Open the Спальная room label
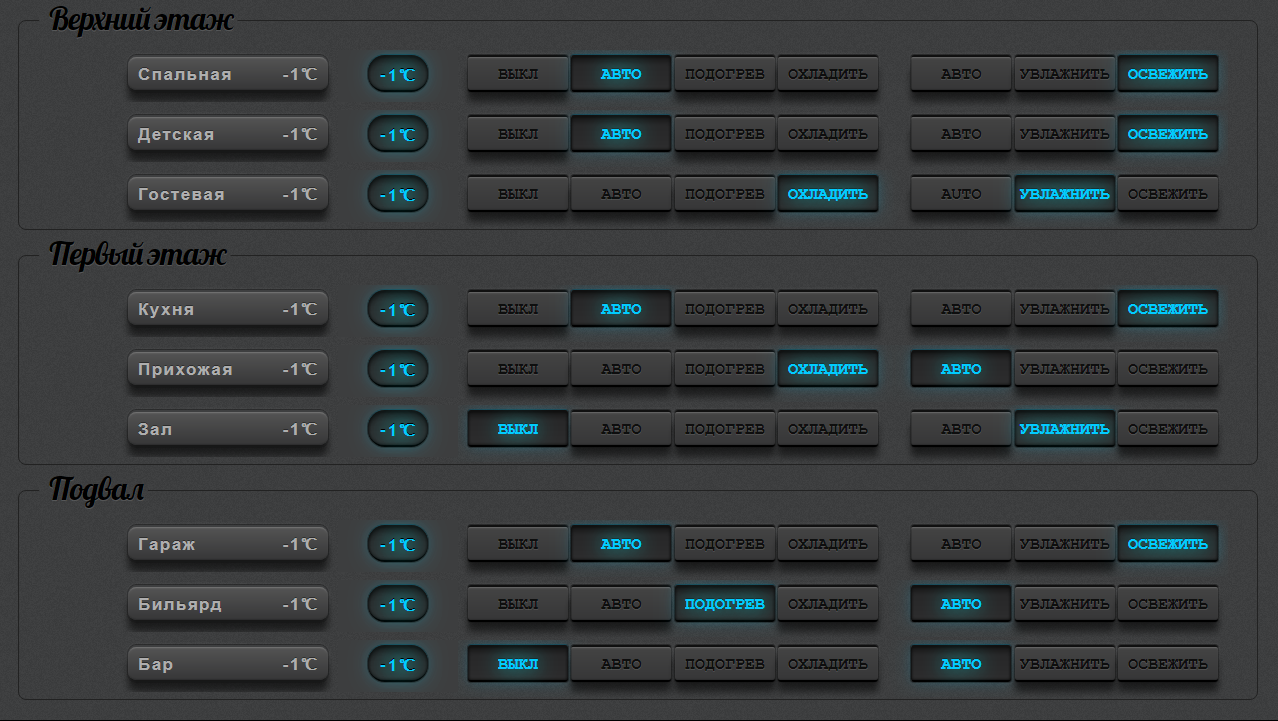The width and height of the screenshot is (1278, 721). tap(228, 74)
